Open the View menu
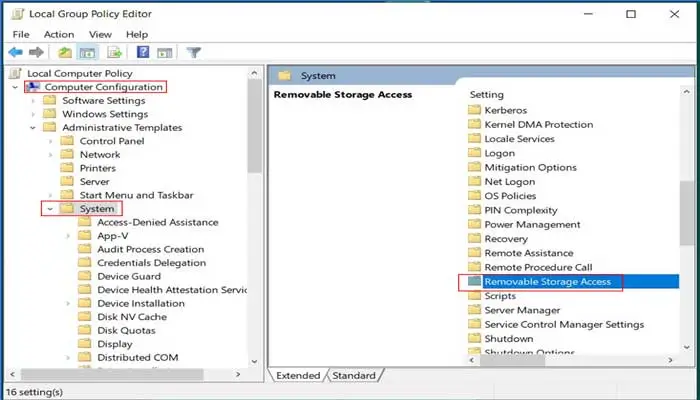The height and width of the screenshot is (400, 700). [x=100, y=34]
